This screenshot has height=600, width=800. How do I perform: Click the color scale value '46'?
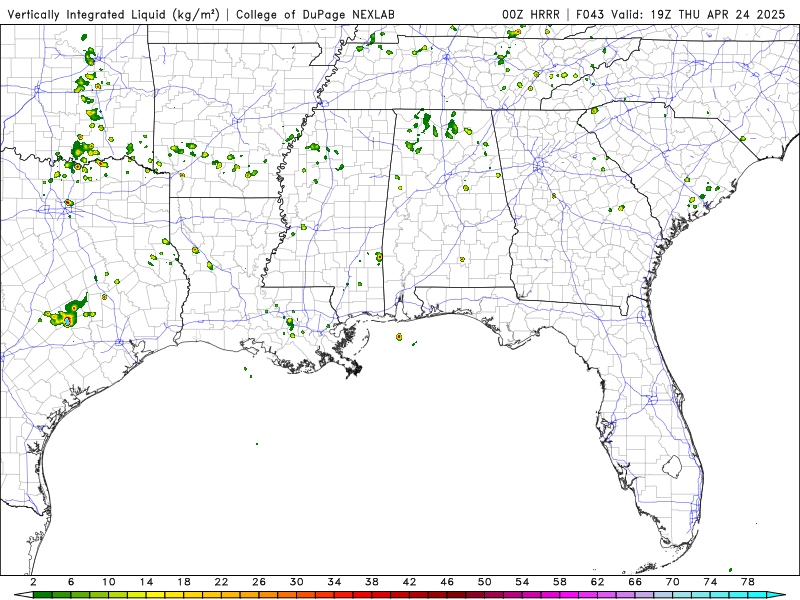(x=447, y=582)
